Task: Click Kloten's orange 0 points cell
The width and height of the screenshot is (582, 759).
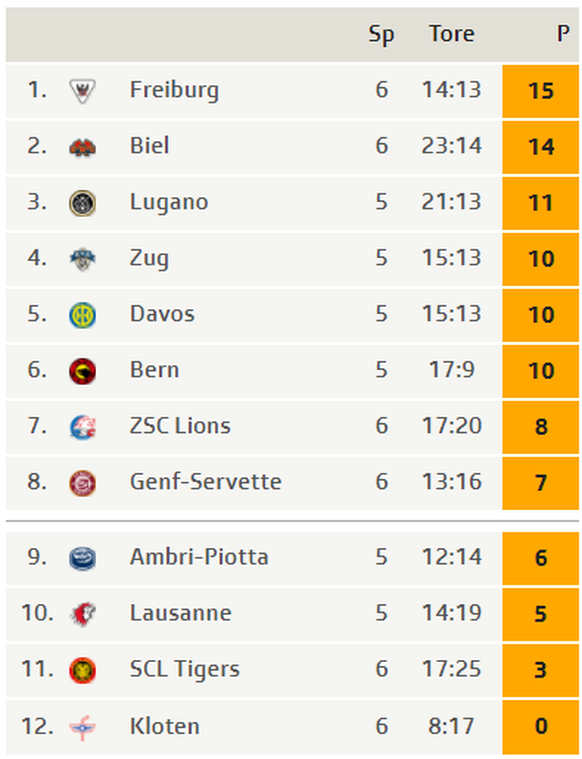Action: pyautogui.click(x=540, y=727)
